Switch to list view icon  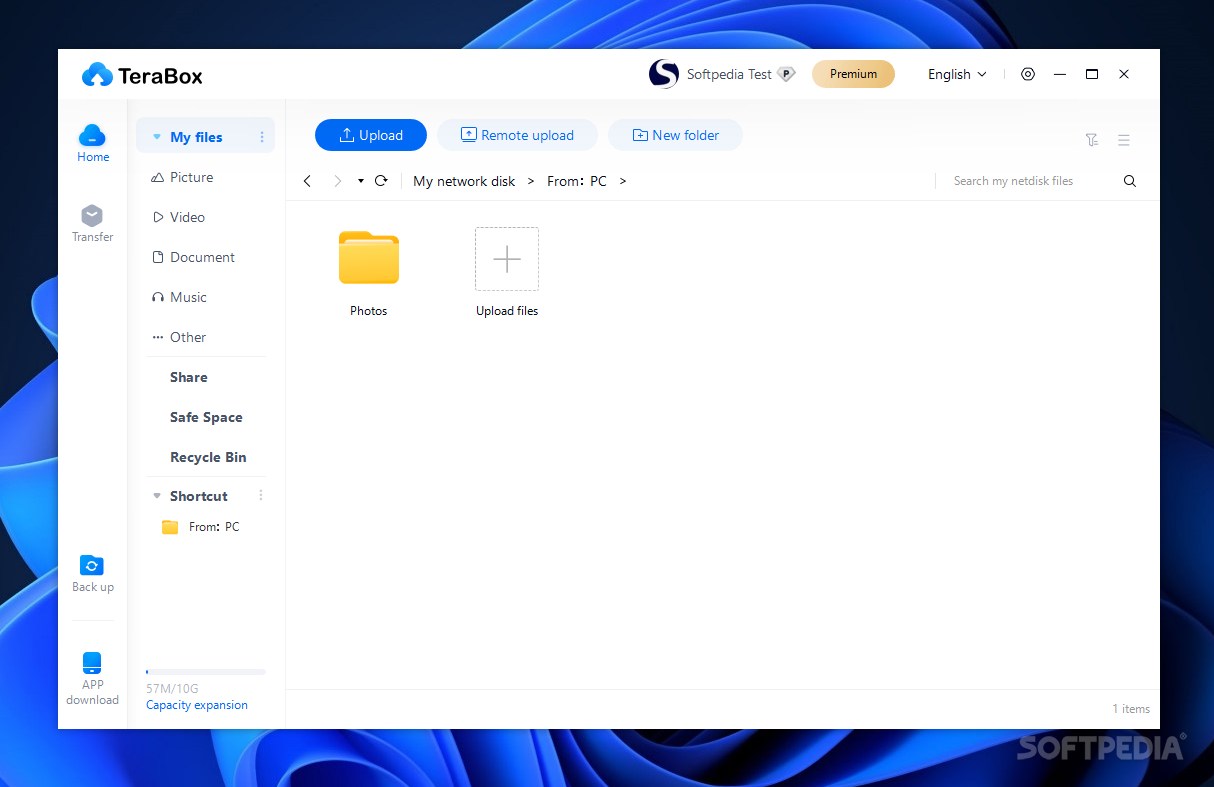[1124, 140]
